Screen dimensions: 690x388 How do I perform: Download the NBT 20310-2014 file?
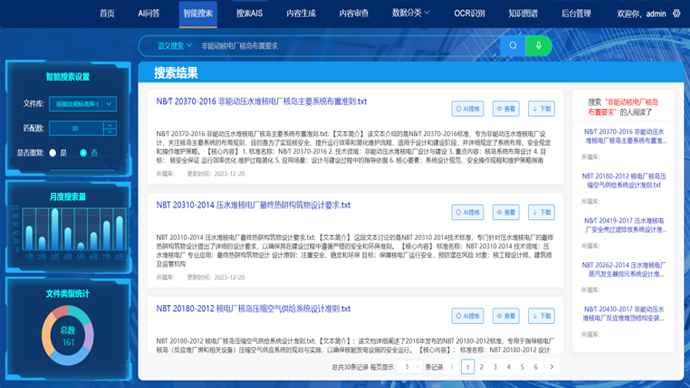[x=541, y=212]
